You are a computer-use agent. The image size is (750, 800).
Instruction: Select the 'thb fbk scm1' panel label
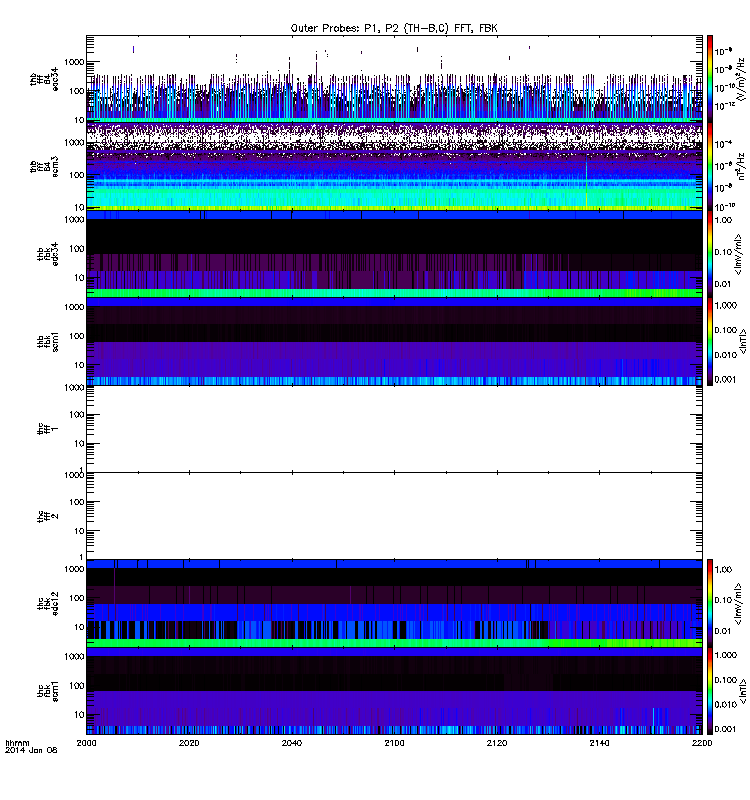pos(48,341)
